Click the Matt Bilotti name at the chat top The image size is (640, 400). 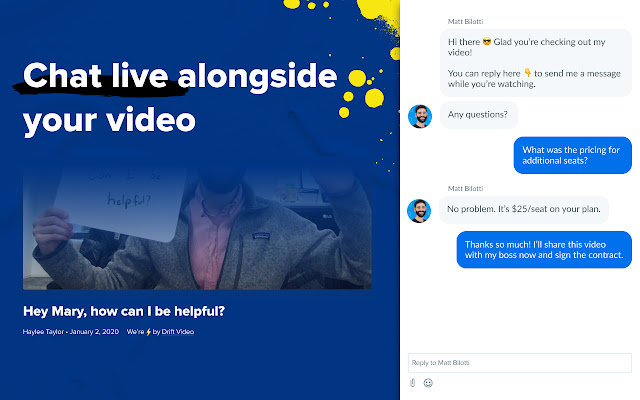coord(467,19)
